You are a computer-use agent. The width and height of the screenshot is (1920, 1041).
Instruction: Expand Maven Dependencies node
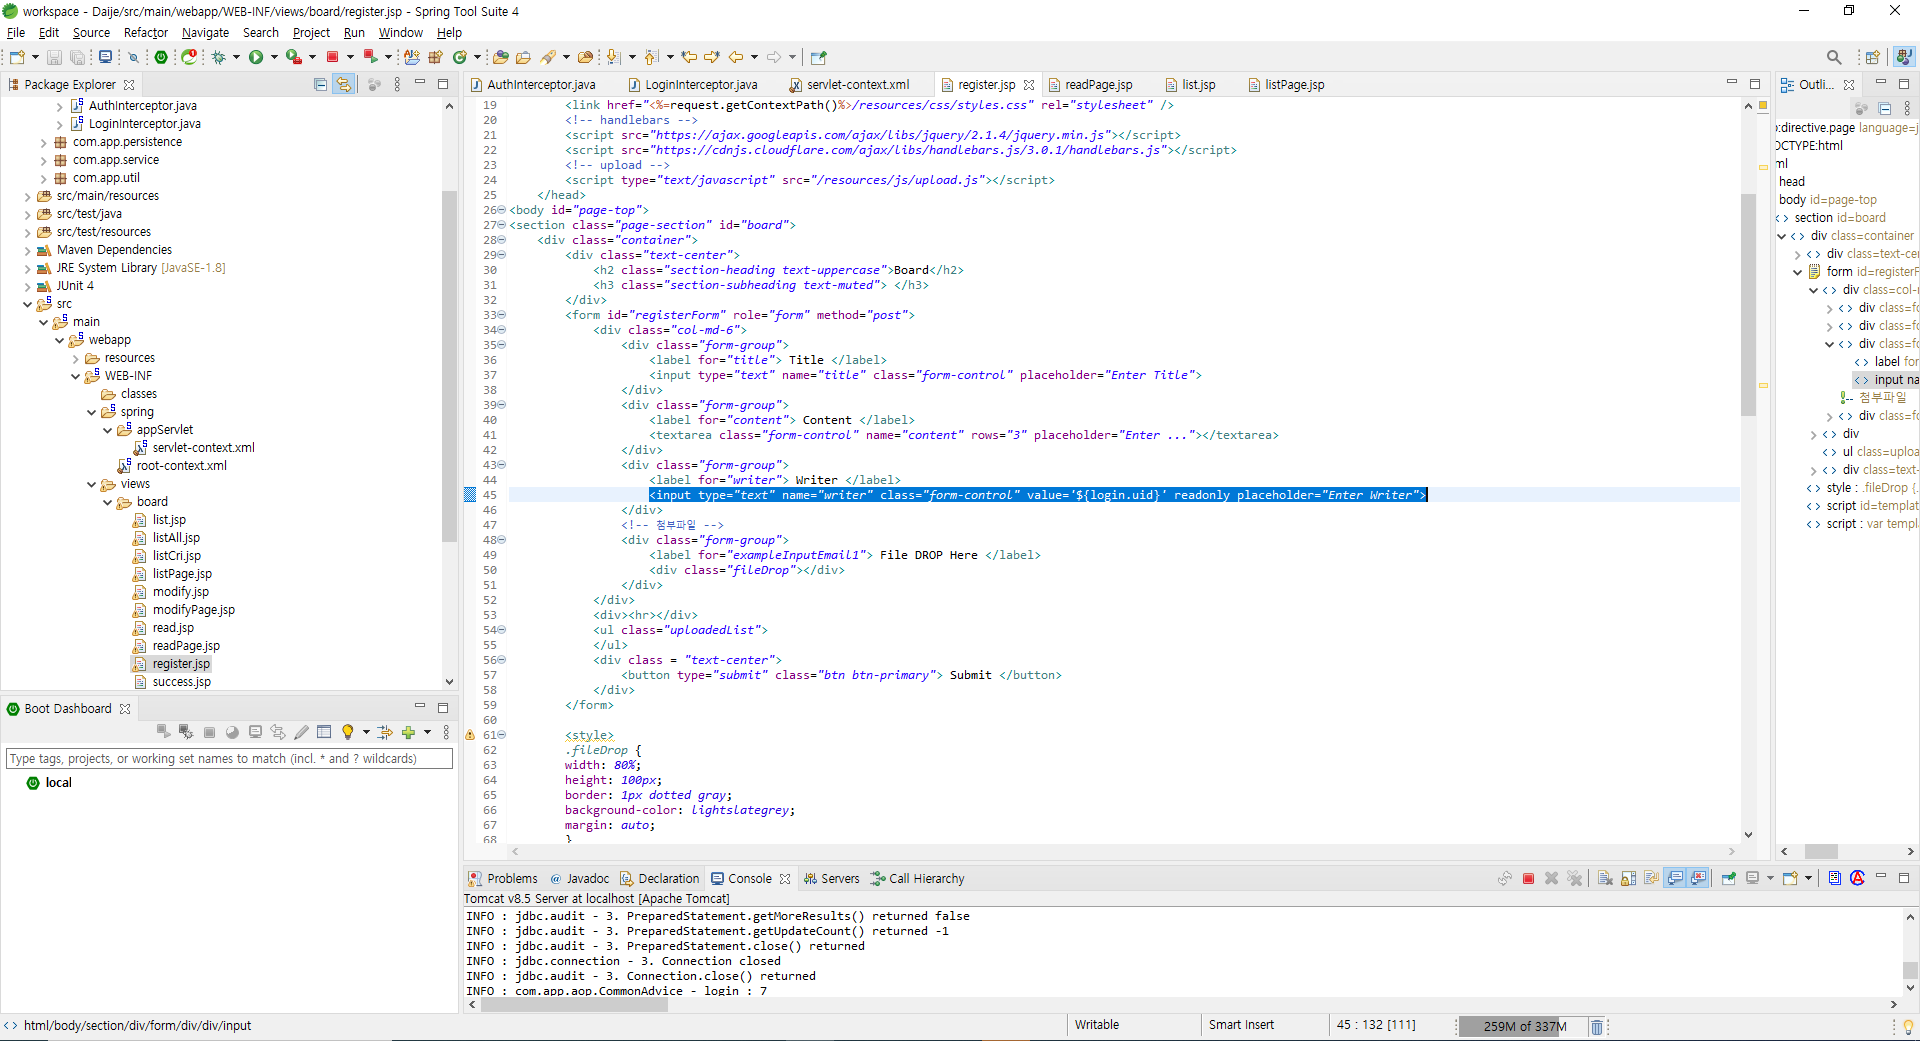tap(28, 250)
